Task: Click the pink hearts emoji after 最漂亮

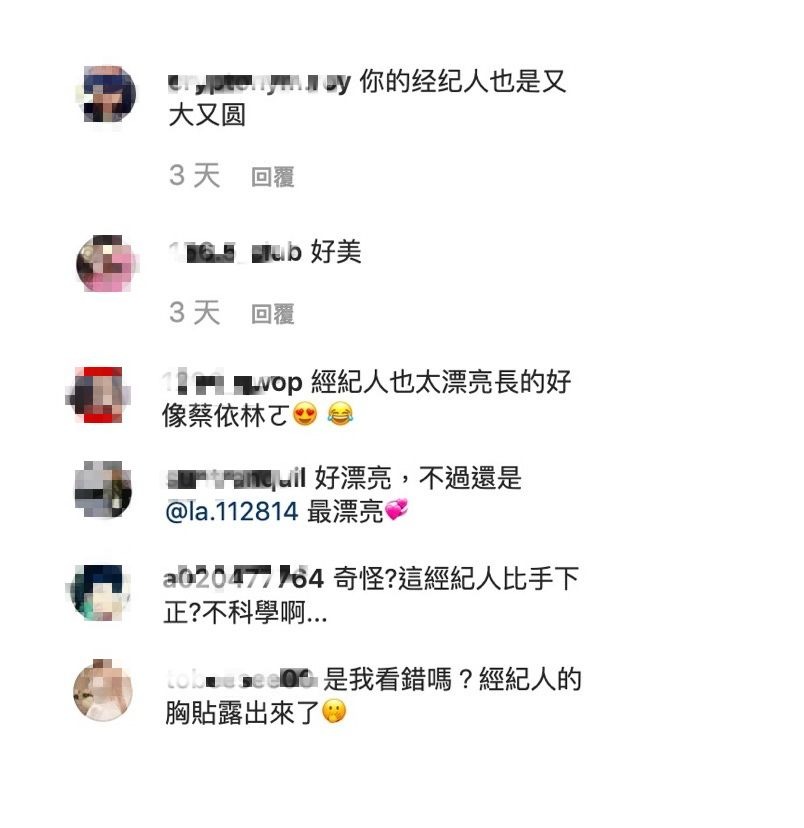Action: (396, 510)
